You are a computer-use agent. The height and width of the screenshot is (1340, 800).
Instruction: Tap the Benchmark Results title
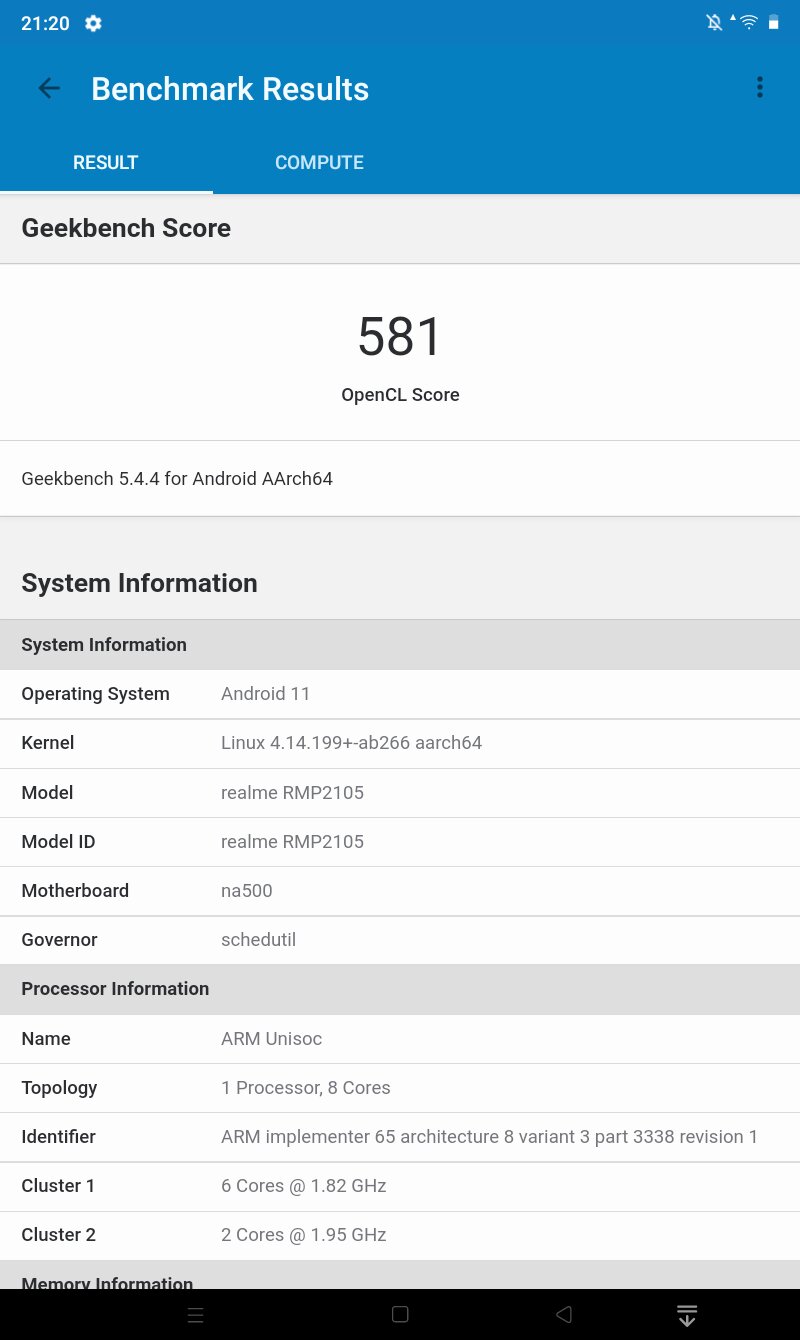point(230,89)
